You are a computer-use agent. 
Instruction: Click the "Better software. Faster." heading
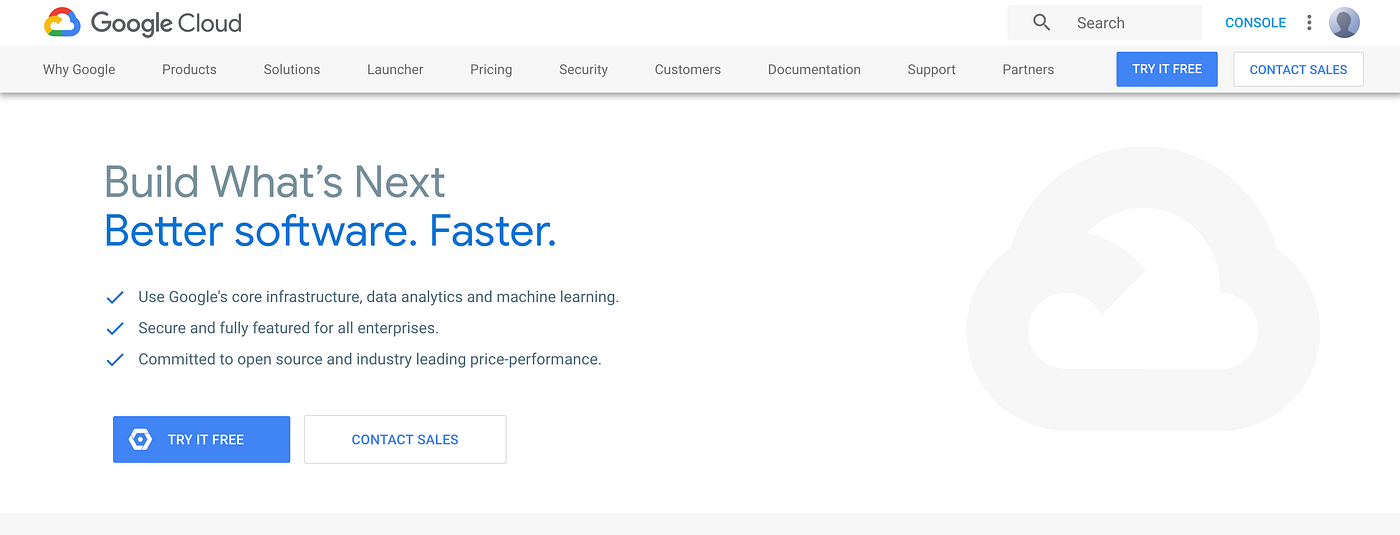330,231
